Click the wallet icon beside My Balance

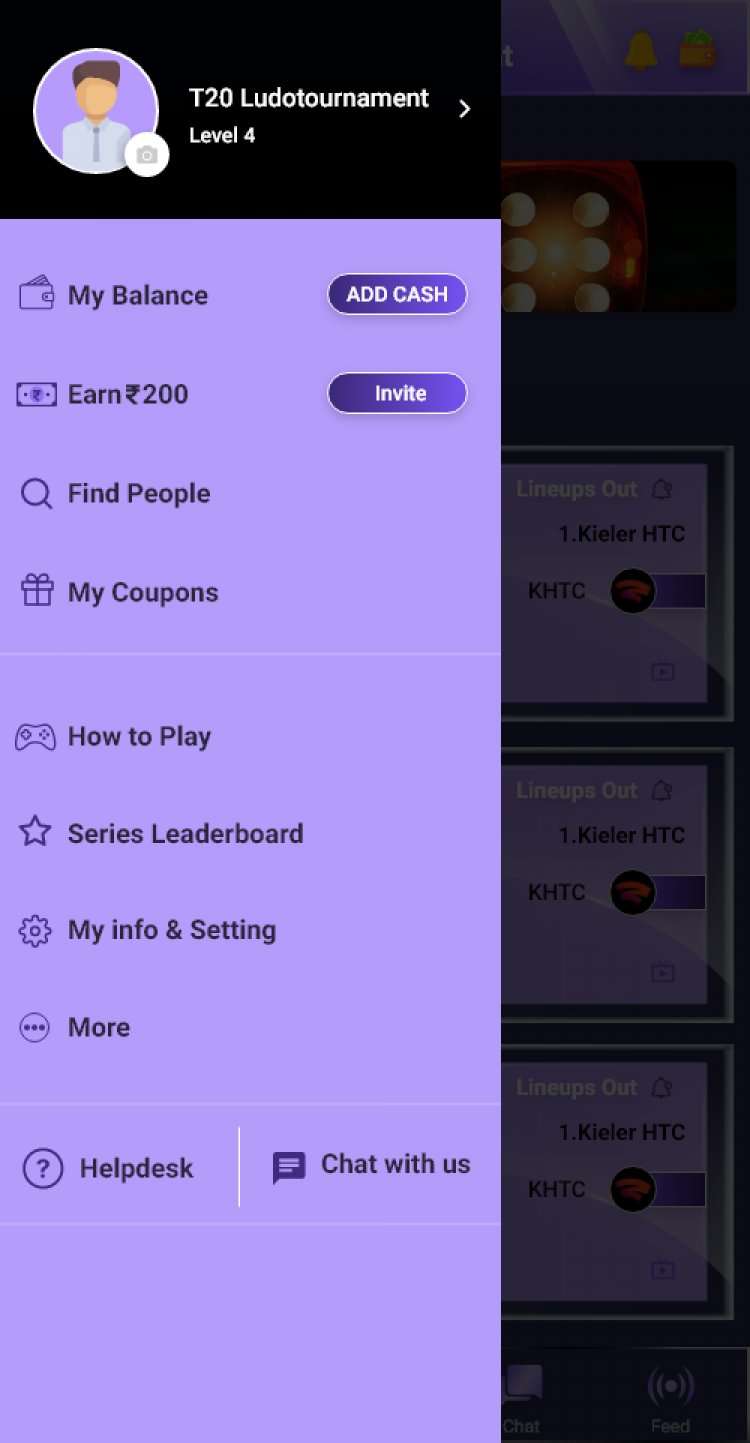36,294
